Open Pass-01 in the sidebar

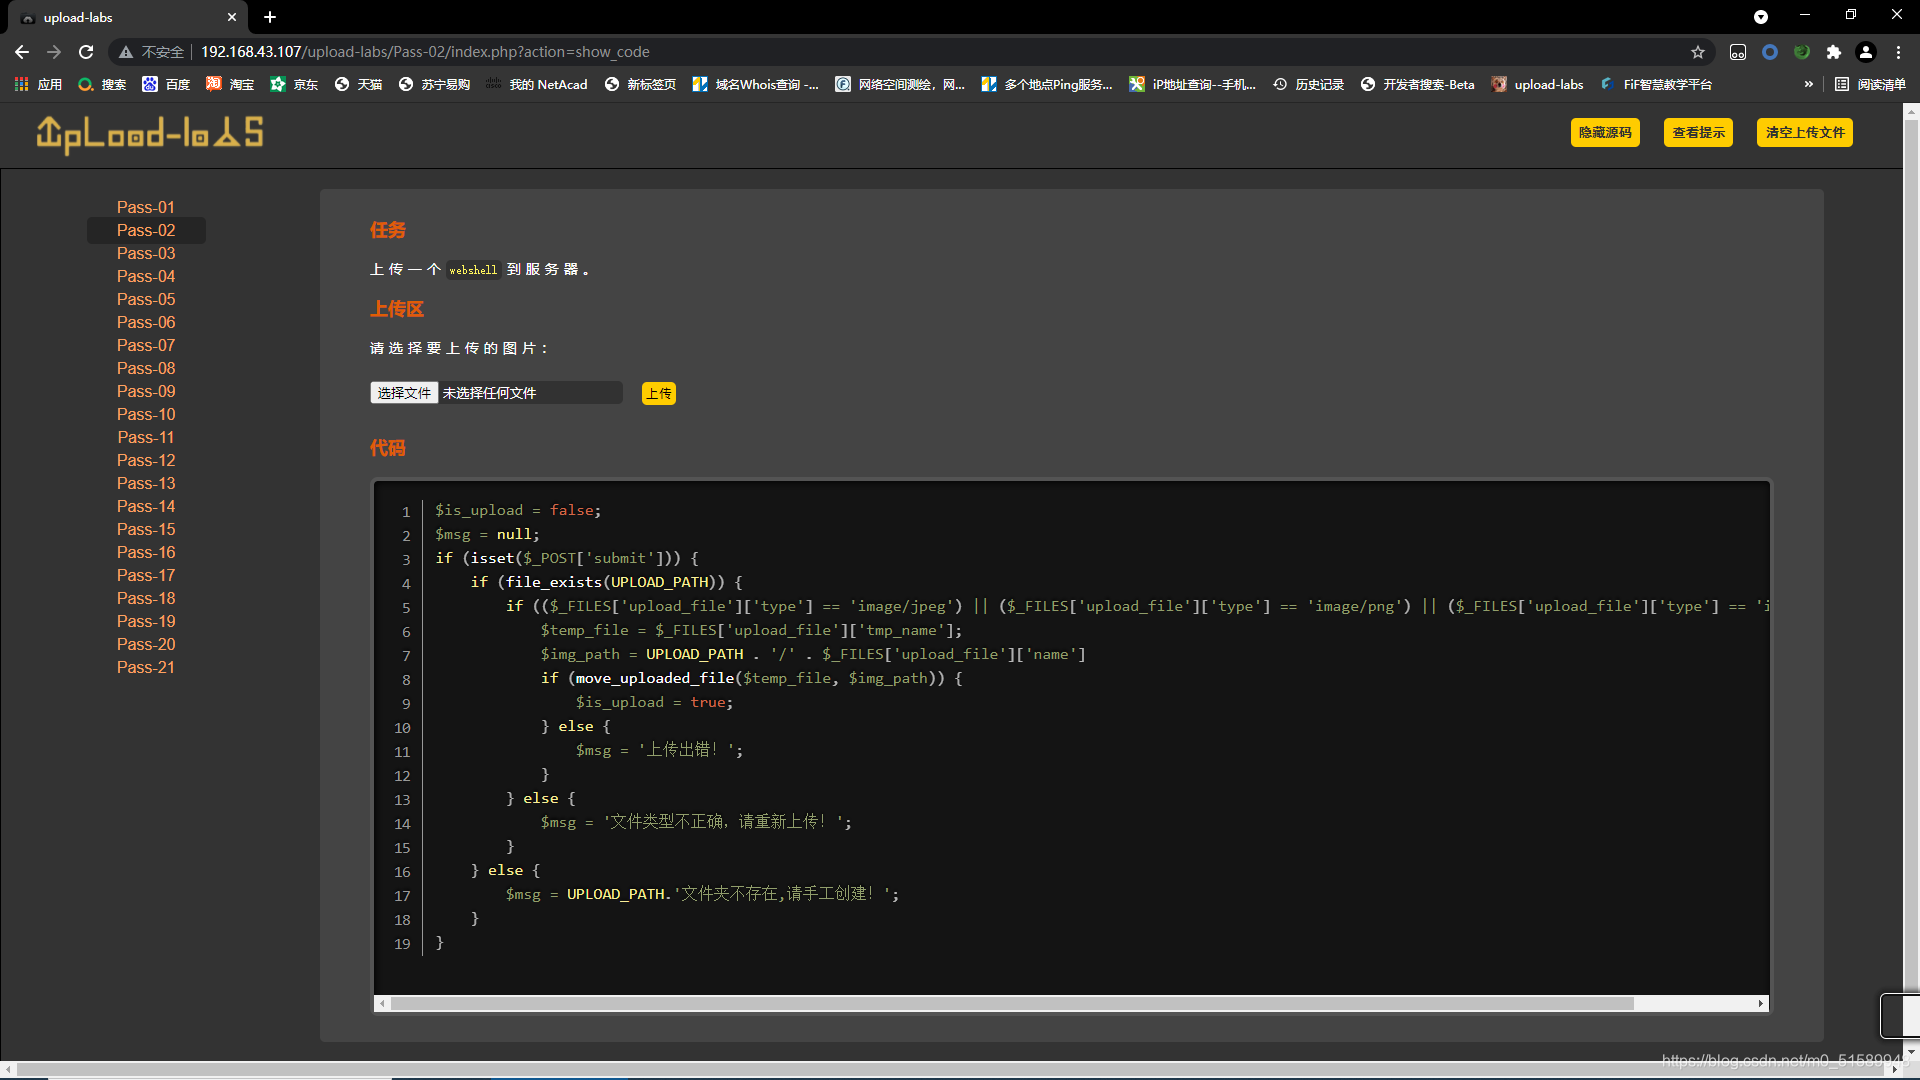click(146, 207)
